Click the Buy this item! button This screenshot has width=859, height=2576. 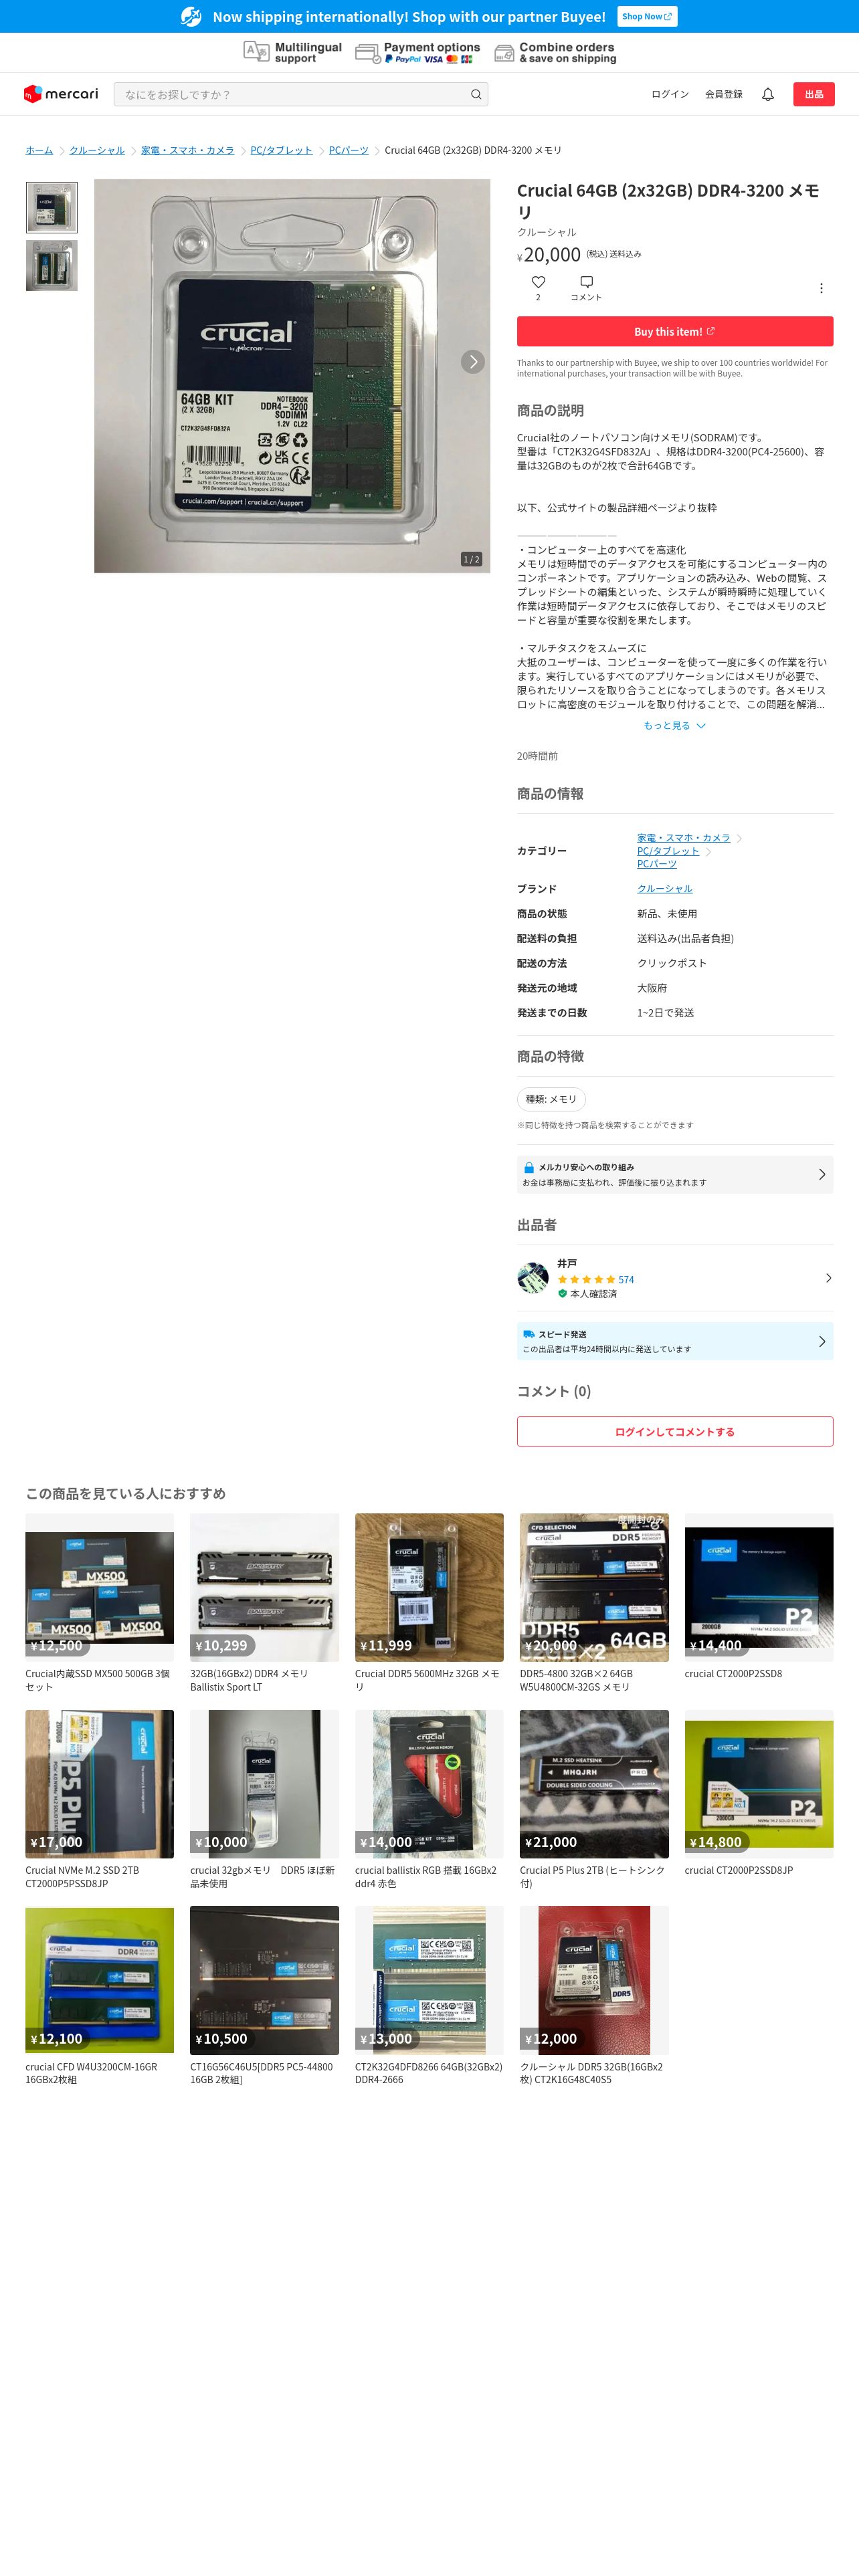click(674, 331)
